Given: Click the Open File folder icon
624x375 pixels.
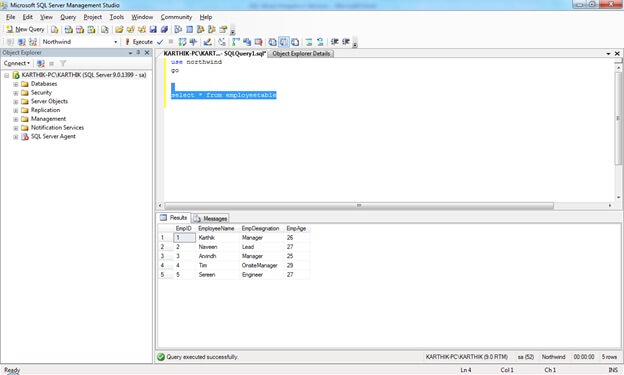Looking at the screenshot, I should point(119,29).
